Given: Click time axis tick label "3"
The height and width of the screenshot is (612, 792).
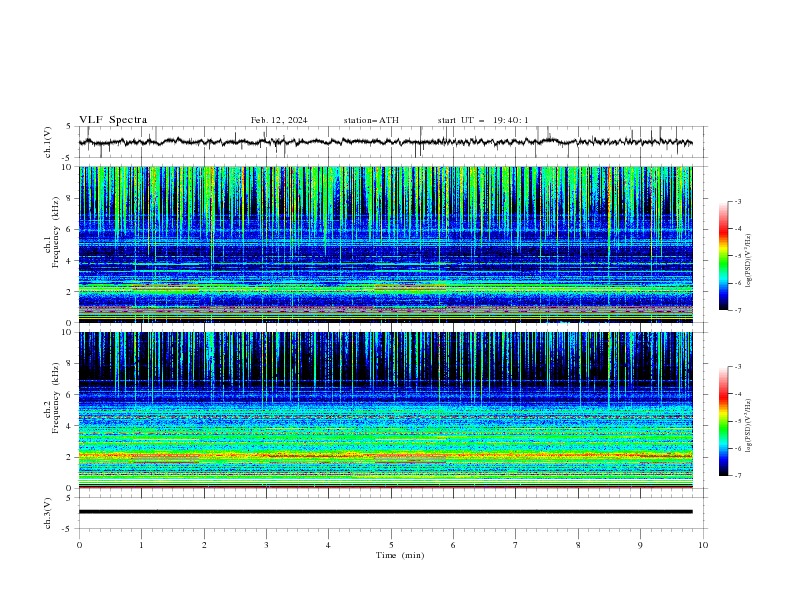Looking at the screenshot, I should [x=266, y=545].
